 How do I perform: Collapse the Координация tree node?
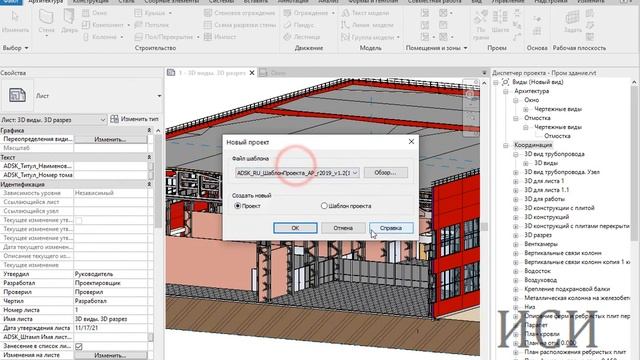click(x=506, y=145)
